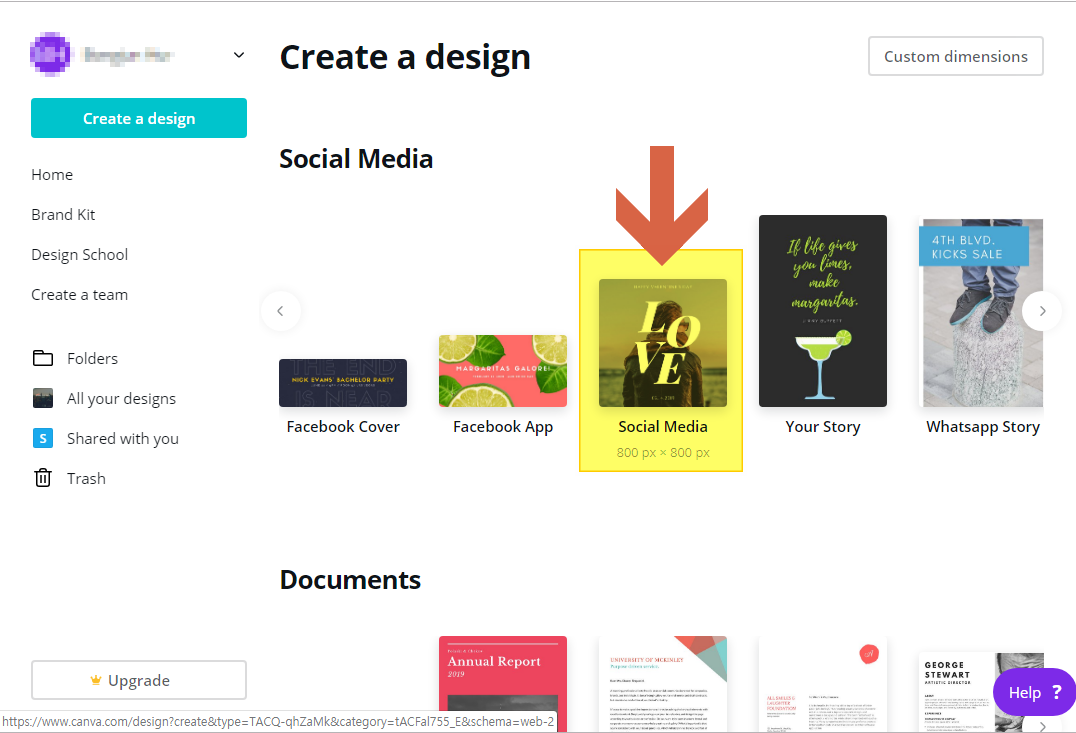Click the teal Create a design button
Image resolution: width=1076 pixels, height=733 pixels.
[x=139, y=118]
